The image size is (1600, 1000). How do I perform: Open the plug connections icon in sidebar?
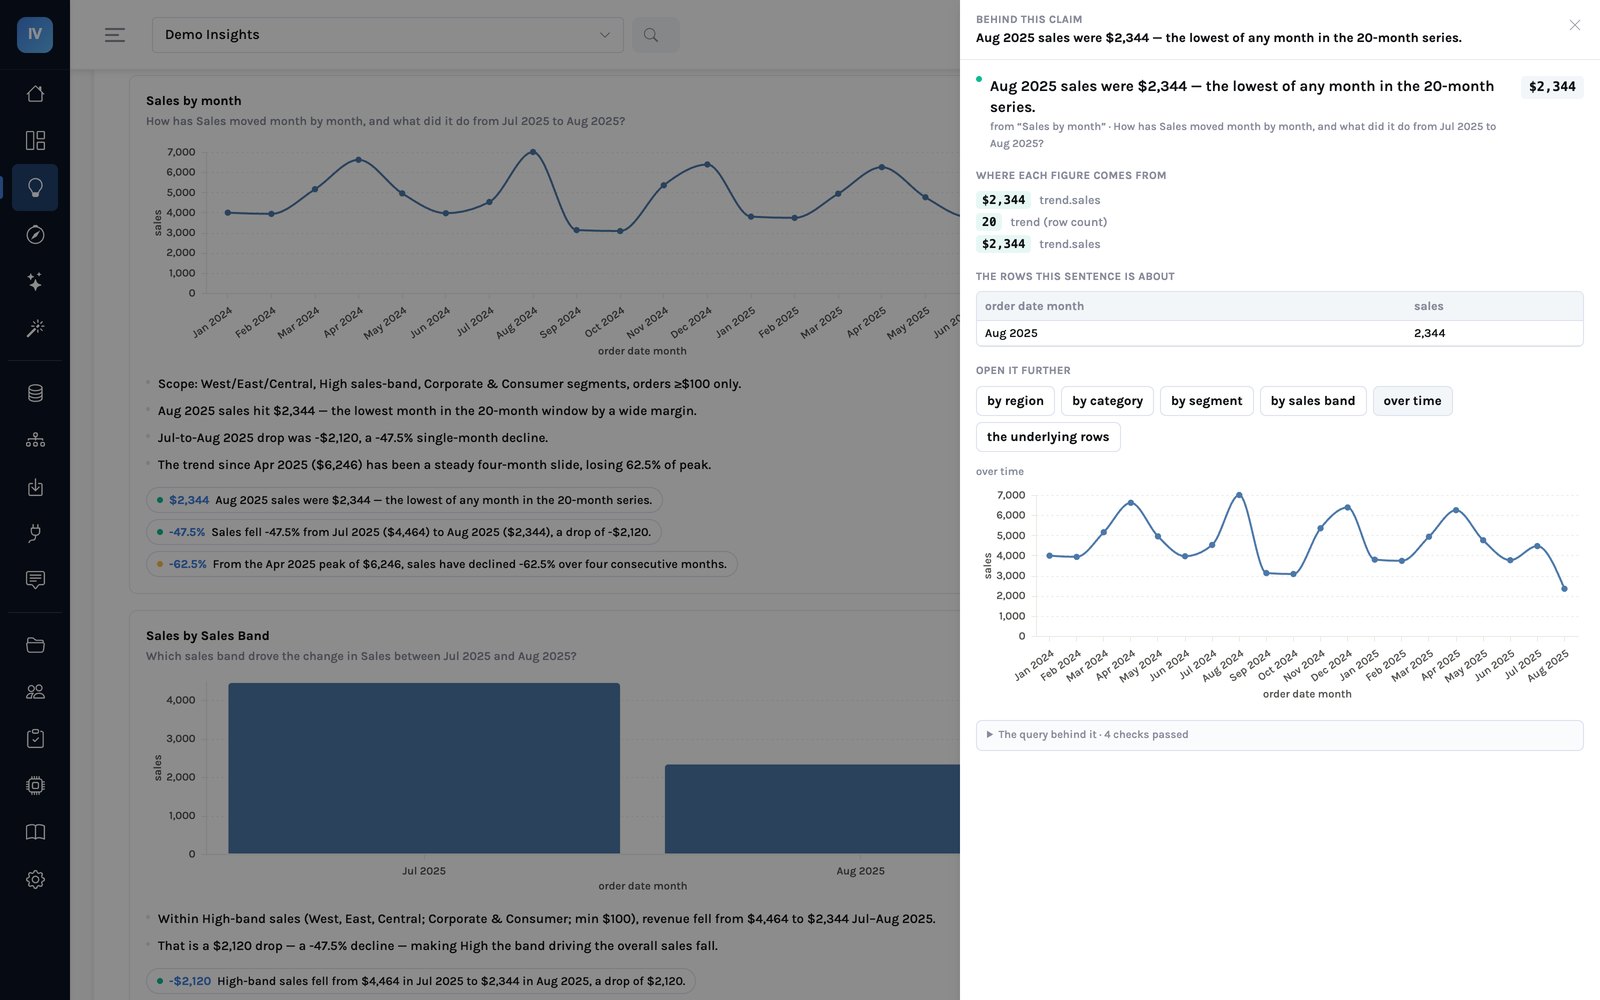click(35, 533)
